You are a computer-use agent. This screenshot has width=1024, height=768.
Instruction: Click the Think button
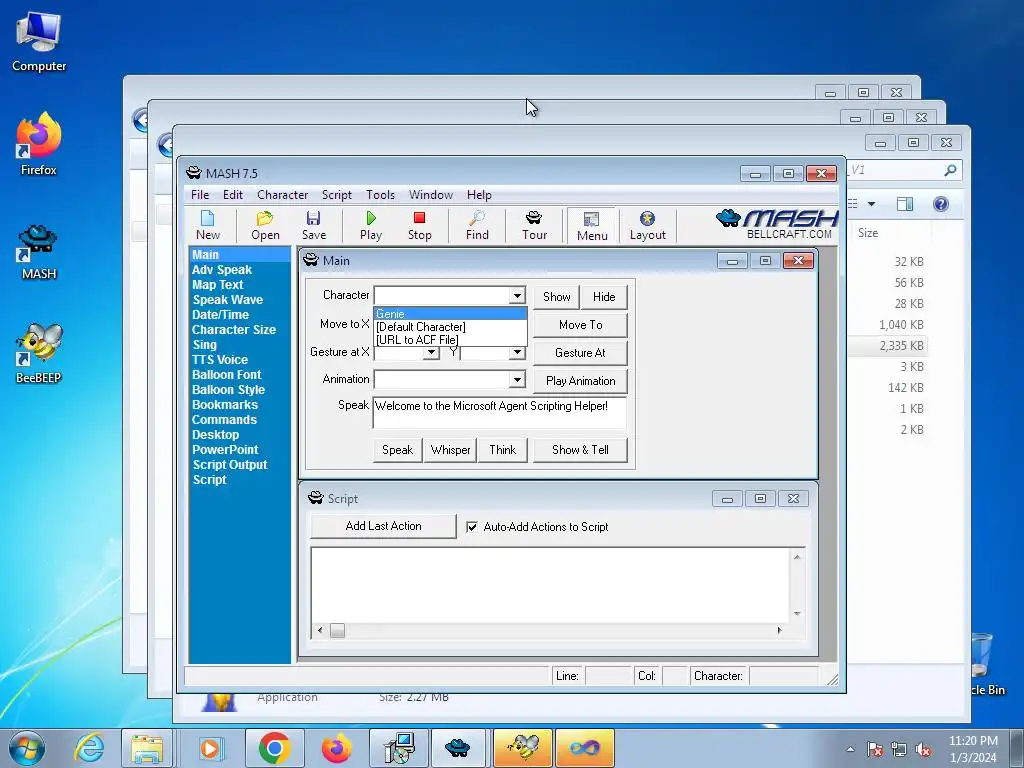pyautogui.click(x=502, y=450)
